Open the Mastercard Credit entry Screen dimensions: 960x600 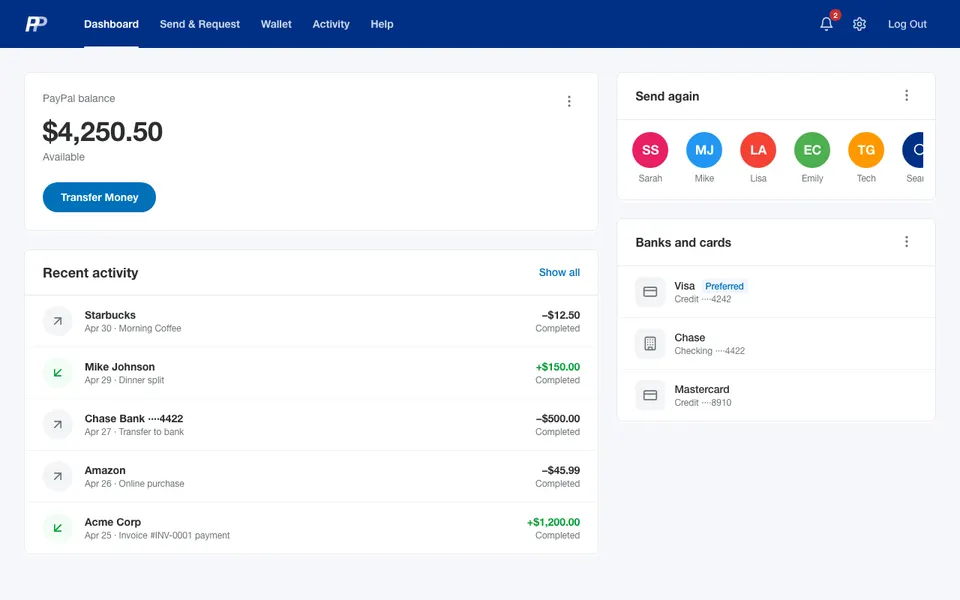point(776,396)
